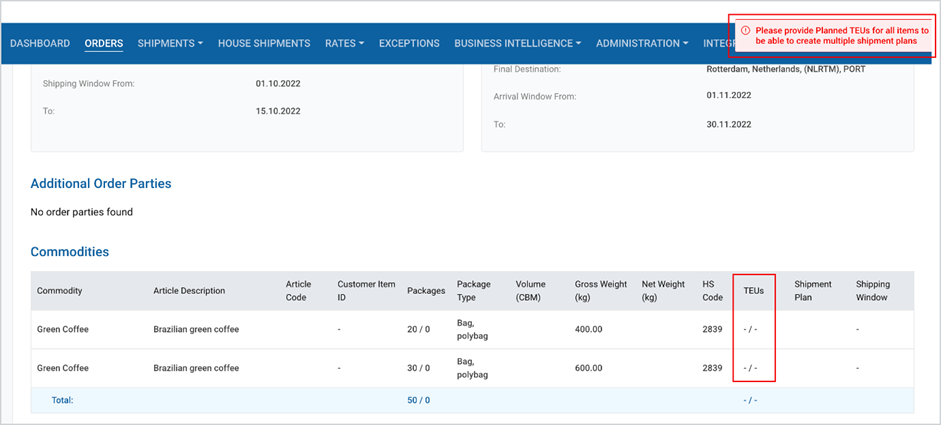Screen dimensions: 941x425
Task: Select the Orders tab in navigation
Action: tap(104, 43)
